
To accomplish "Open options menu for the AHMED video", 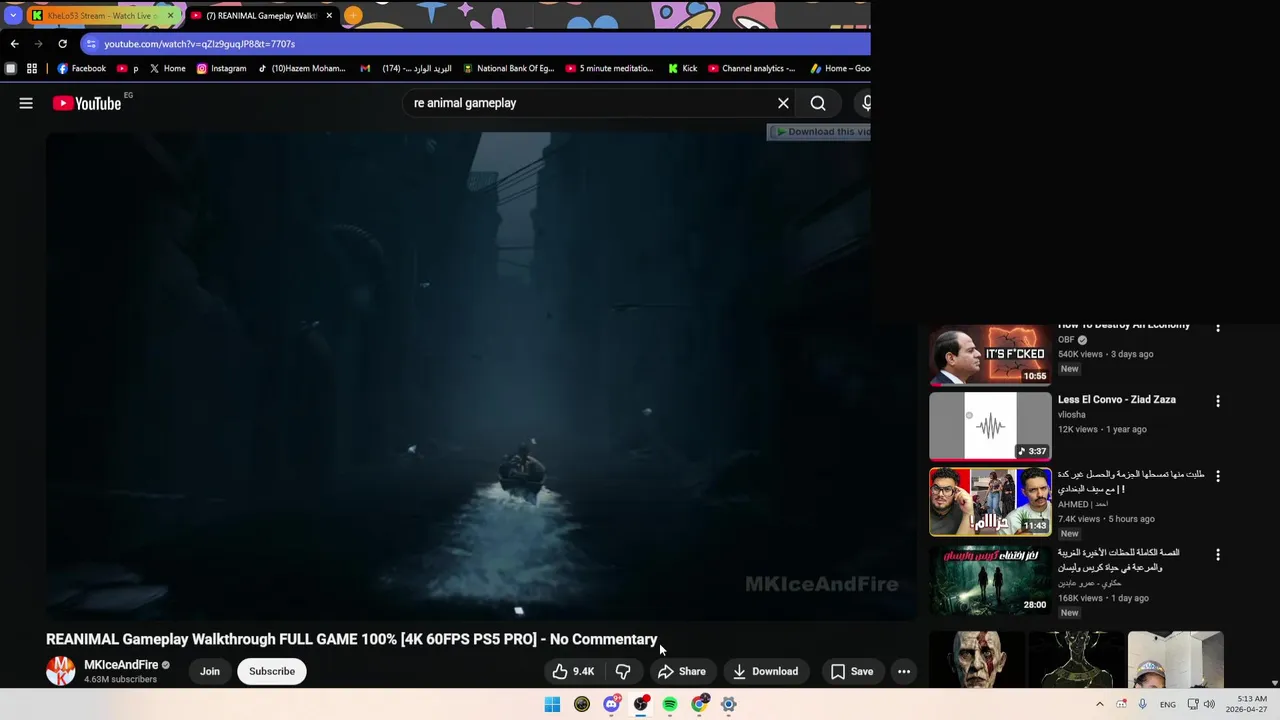I will [x=1217, y=476].
